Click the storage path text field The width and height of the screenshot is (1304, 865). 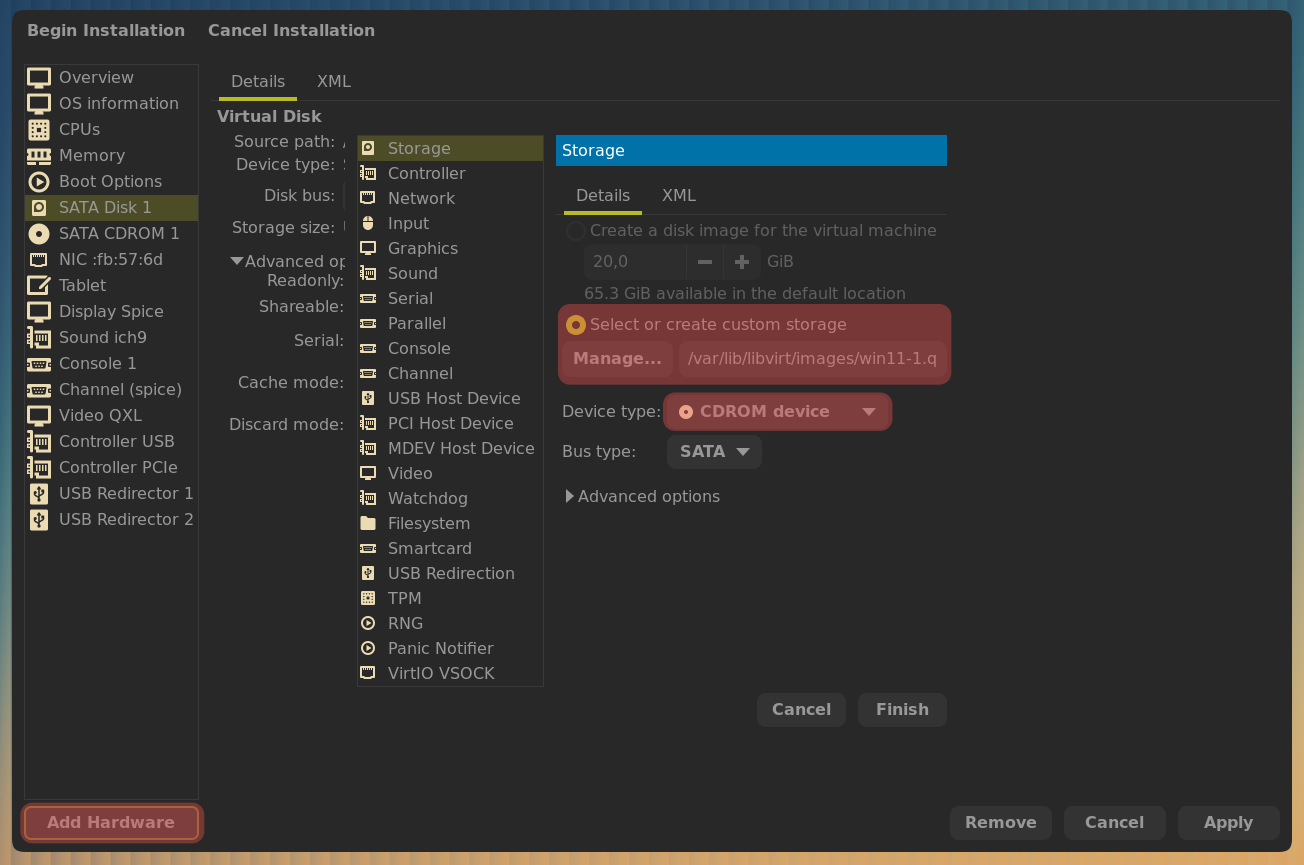click(x=812, y=359)
